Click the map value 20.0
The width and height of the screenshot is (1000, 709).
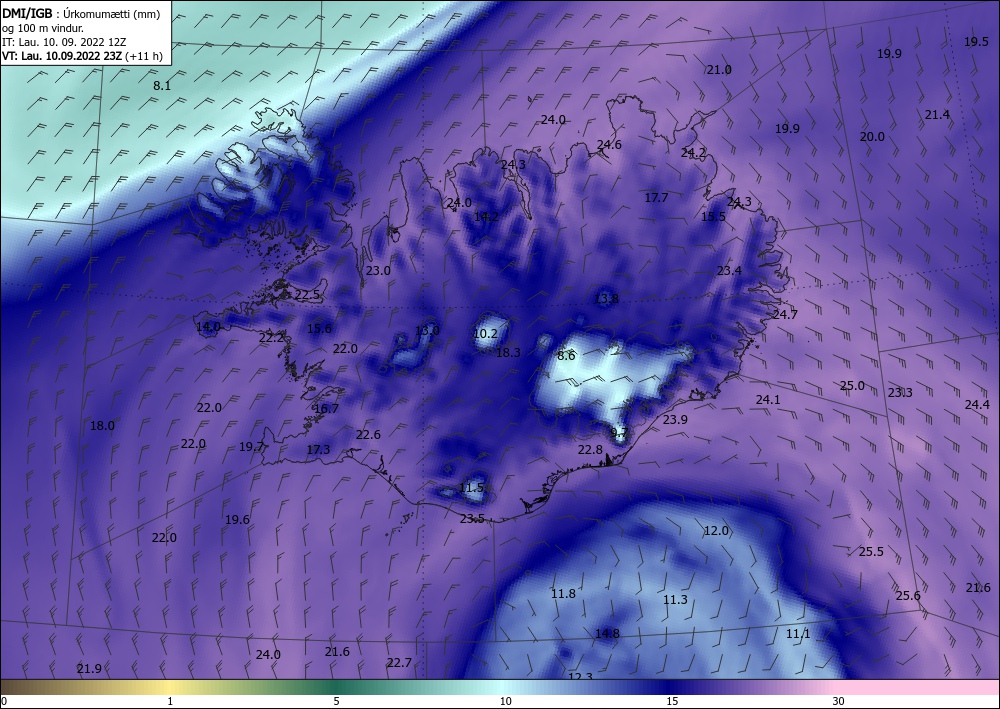point(872,136)
